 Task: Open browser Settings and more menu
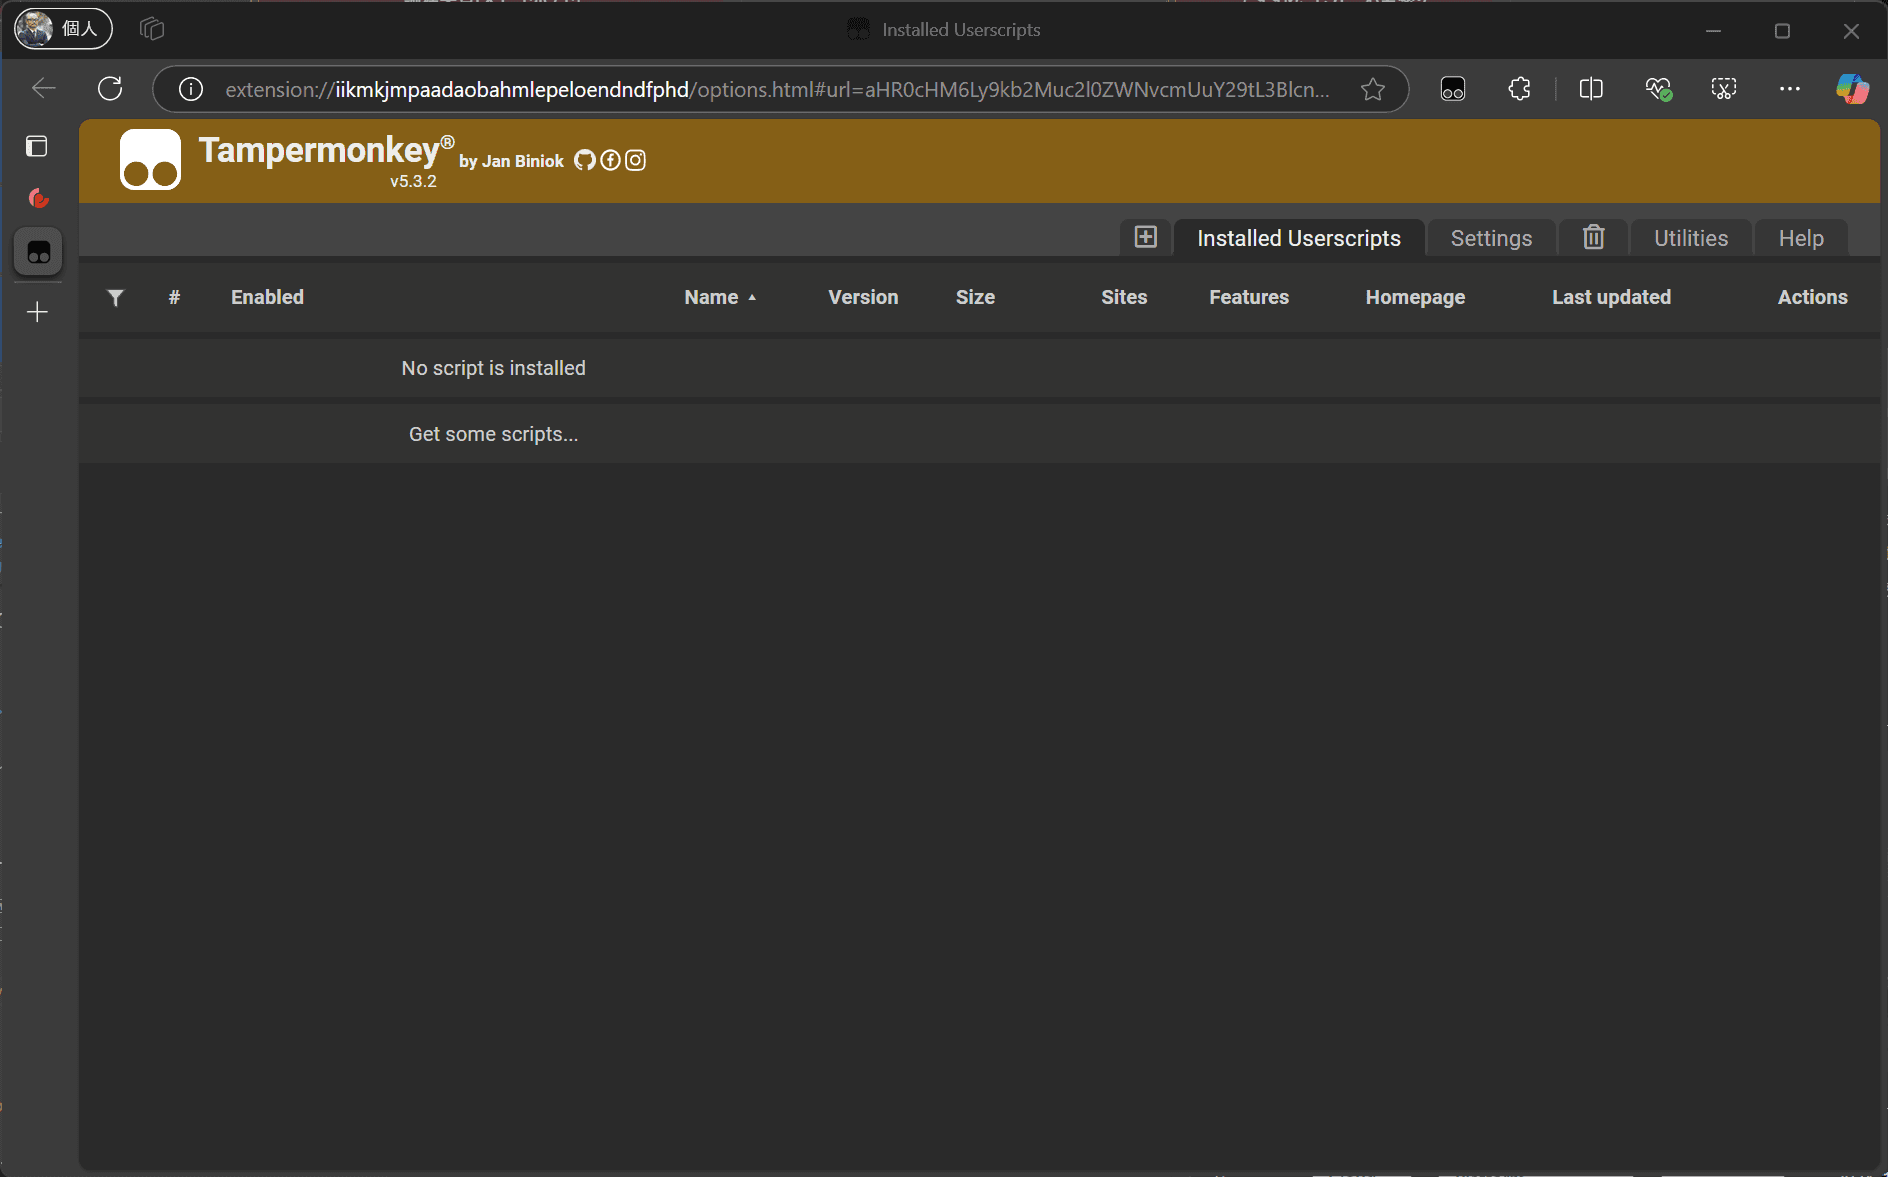(1789, 89)
